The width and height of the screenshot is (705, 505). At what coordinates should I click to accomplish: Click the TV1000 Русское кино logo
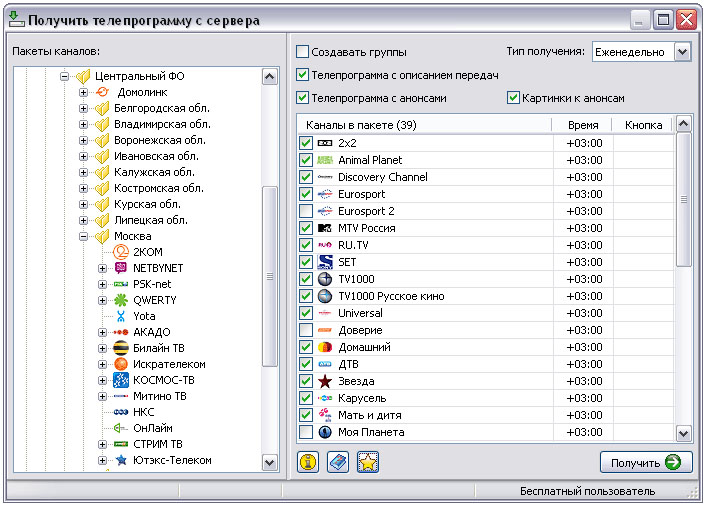click(325, 296)
